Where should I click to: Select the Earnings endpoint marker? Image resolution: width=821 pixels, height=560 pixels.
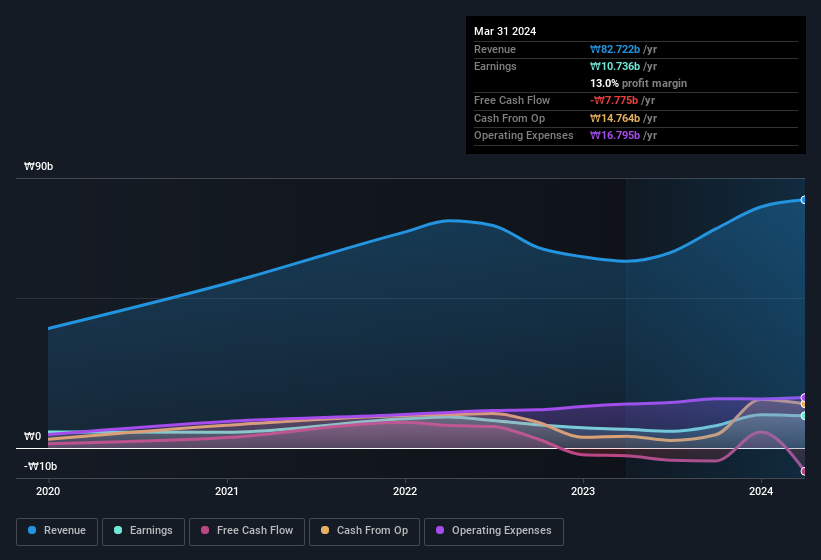[x=804, y=416]
